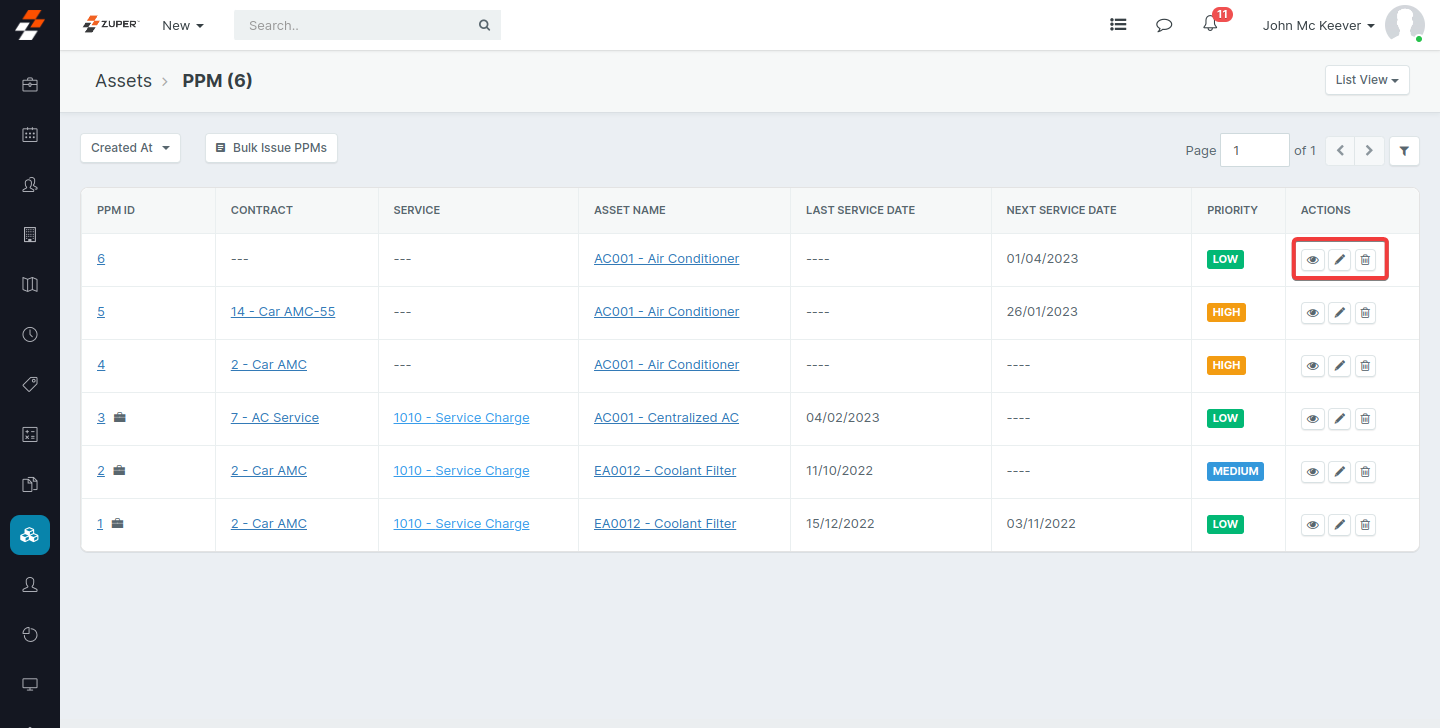Open the New menu in the header
The height and width of the screenshot is (728, 1440).
[182, 26]
